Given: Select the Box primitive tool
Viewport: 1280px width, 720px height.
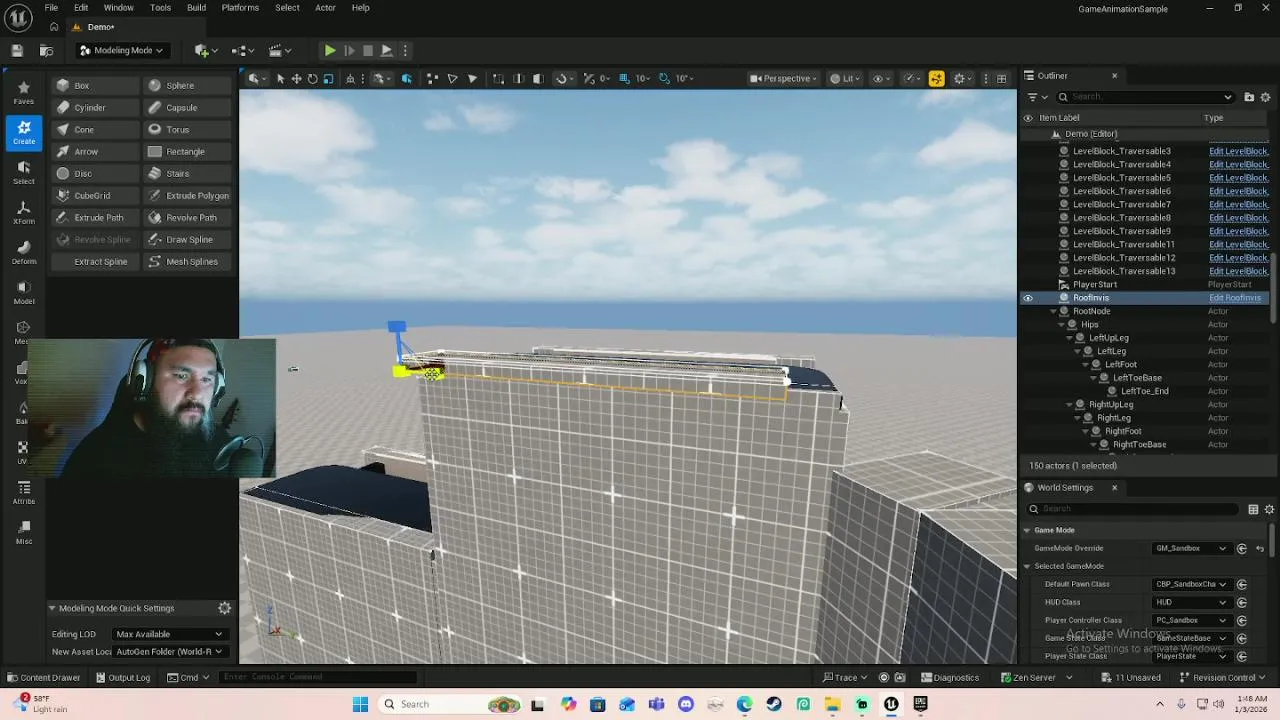Looking at the screenshot, I should 96,86.
